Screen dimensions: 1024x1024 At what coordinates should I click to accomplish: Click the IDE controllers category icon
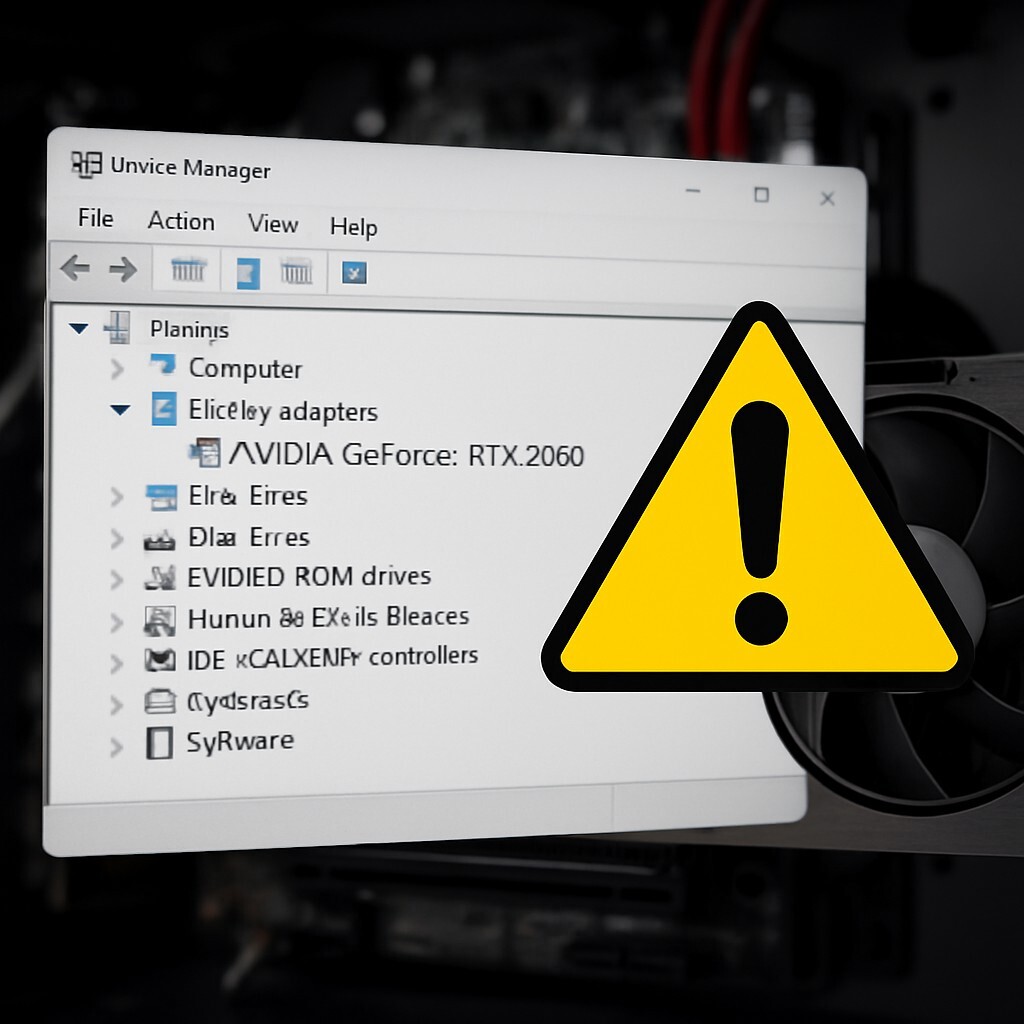(x=160, y=660)
